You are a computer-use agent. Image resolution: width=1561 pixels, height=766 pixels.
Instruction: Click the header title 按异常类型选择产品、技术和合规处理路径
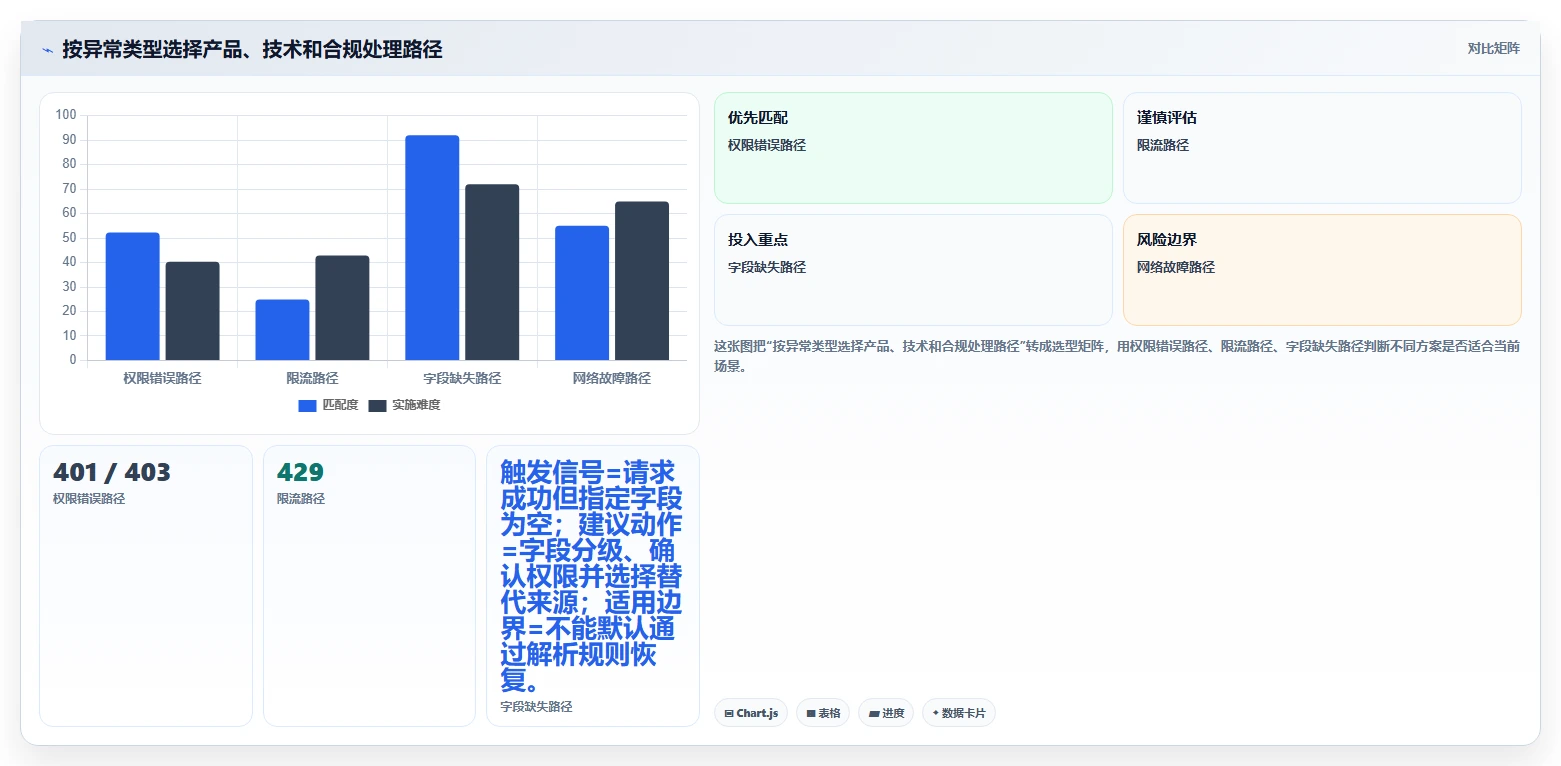point(252,49)
